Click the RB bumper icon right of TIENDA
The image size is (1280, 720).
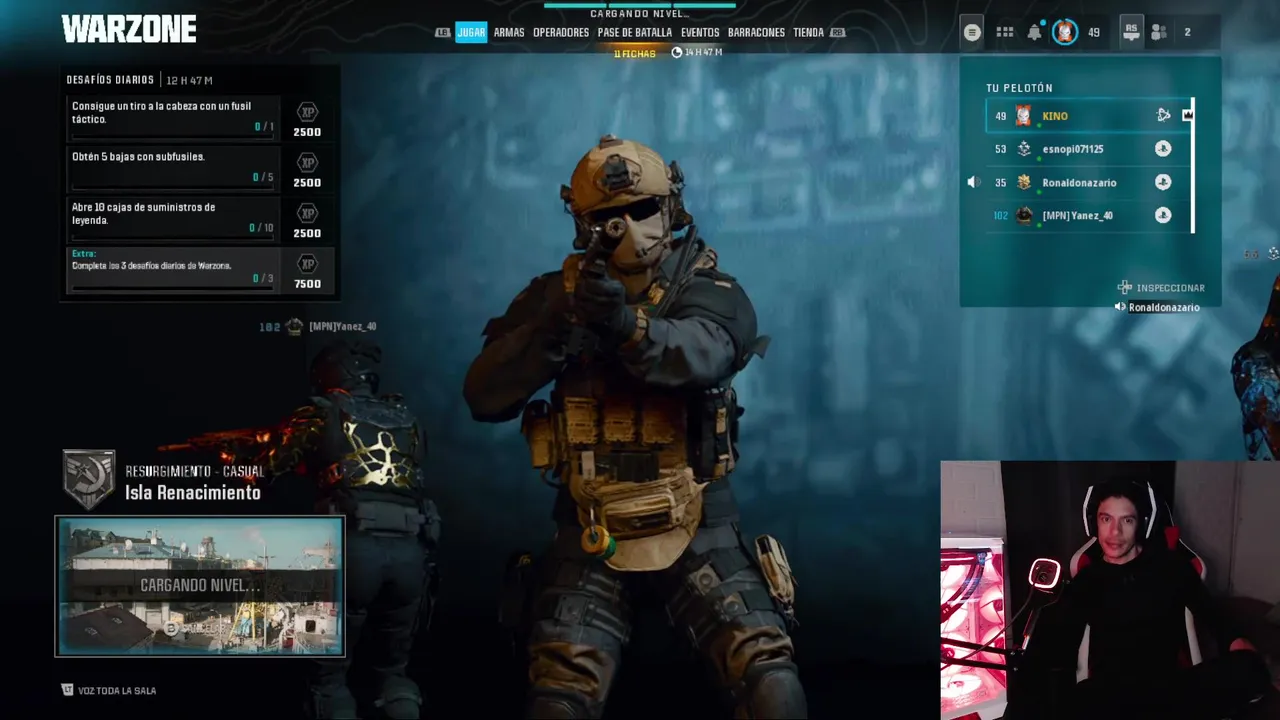pyautogui.click(x=838, y=32)
